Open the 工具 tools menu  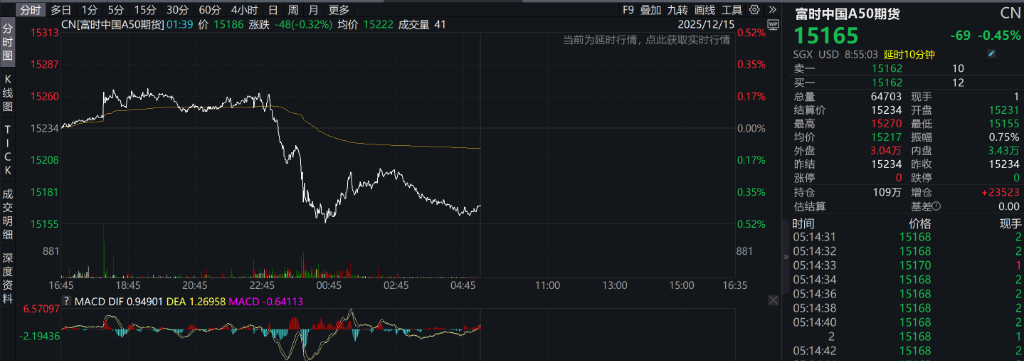coord(732,10)
